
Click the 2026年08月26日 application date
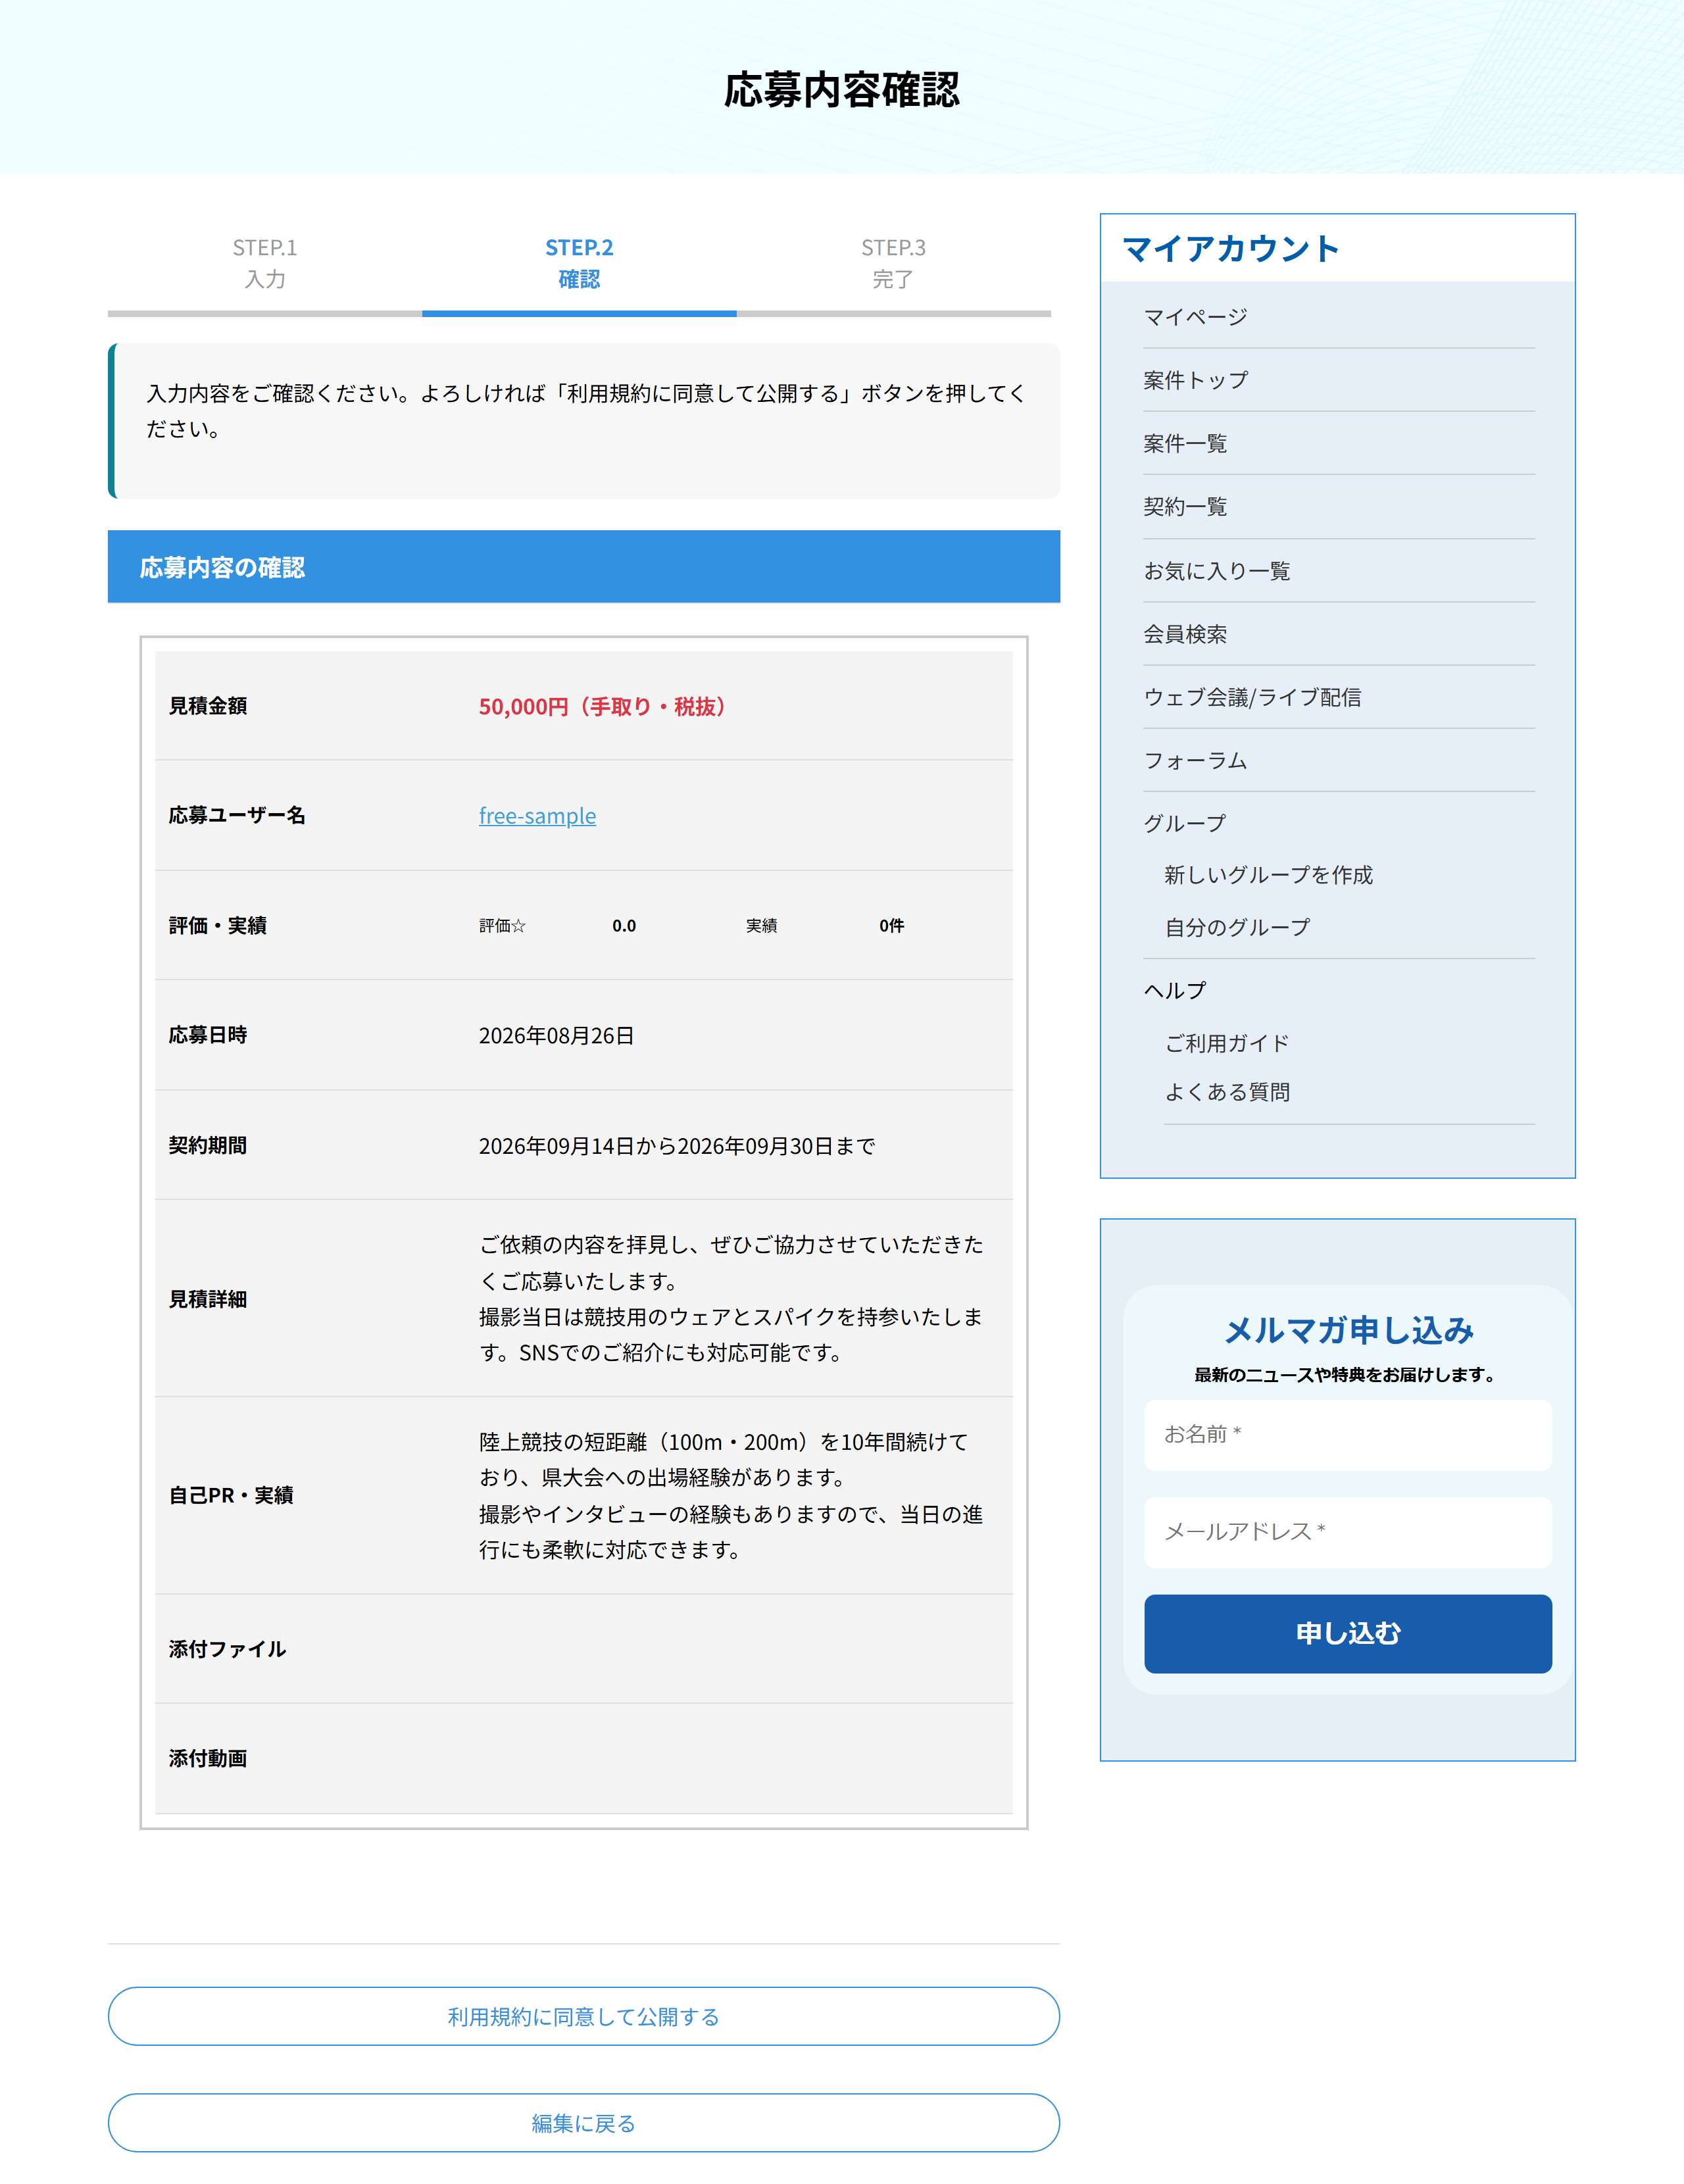556,1035
